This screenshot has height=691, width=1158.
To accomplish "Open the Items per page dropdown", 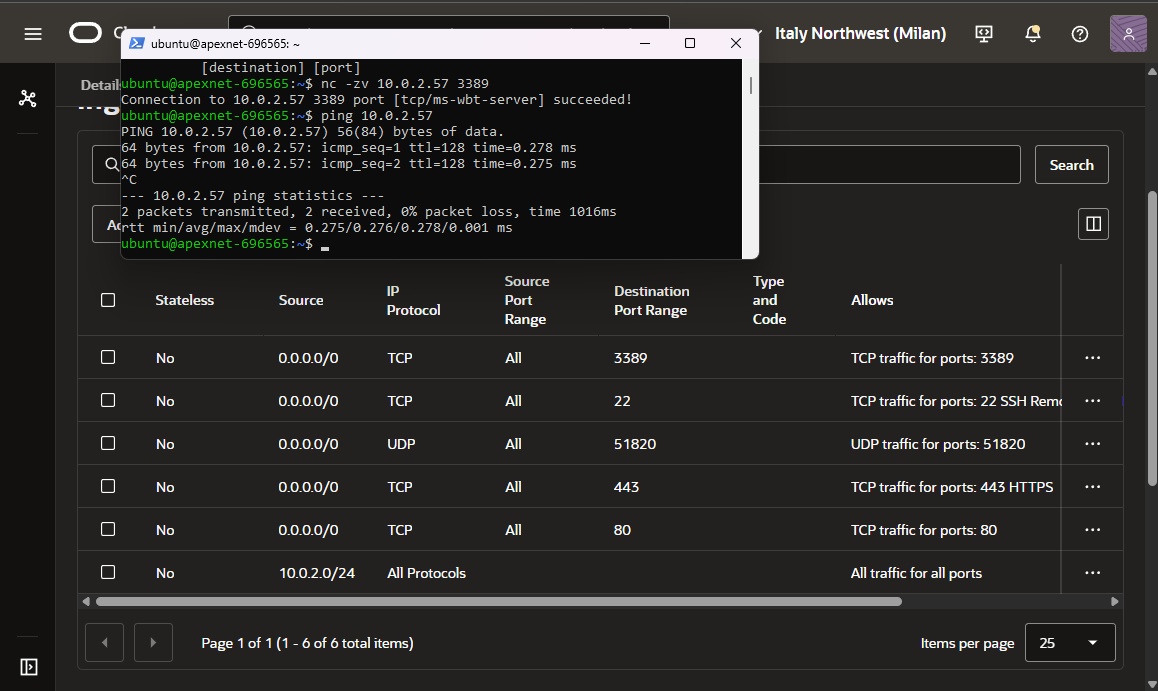I will 1069,642.
